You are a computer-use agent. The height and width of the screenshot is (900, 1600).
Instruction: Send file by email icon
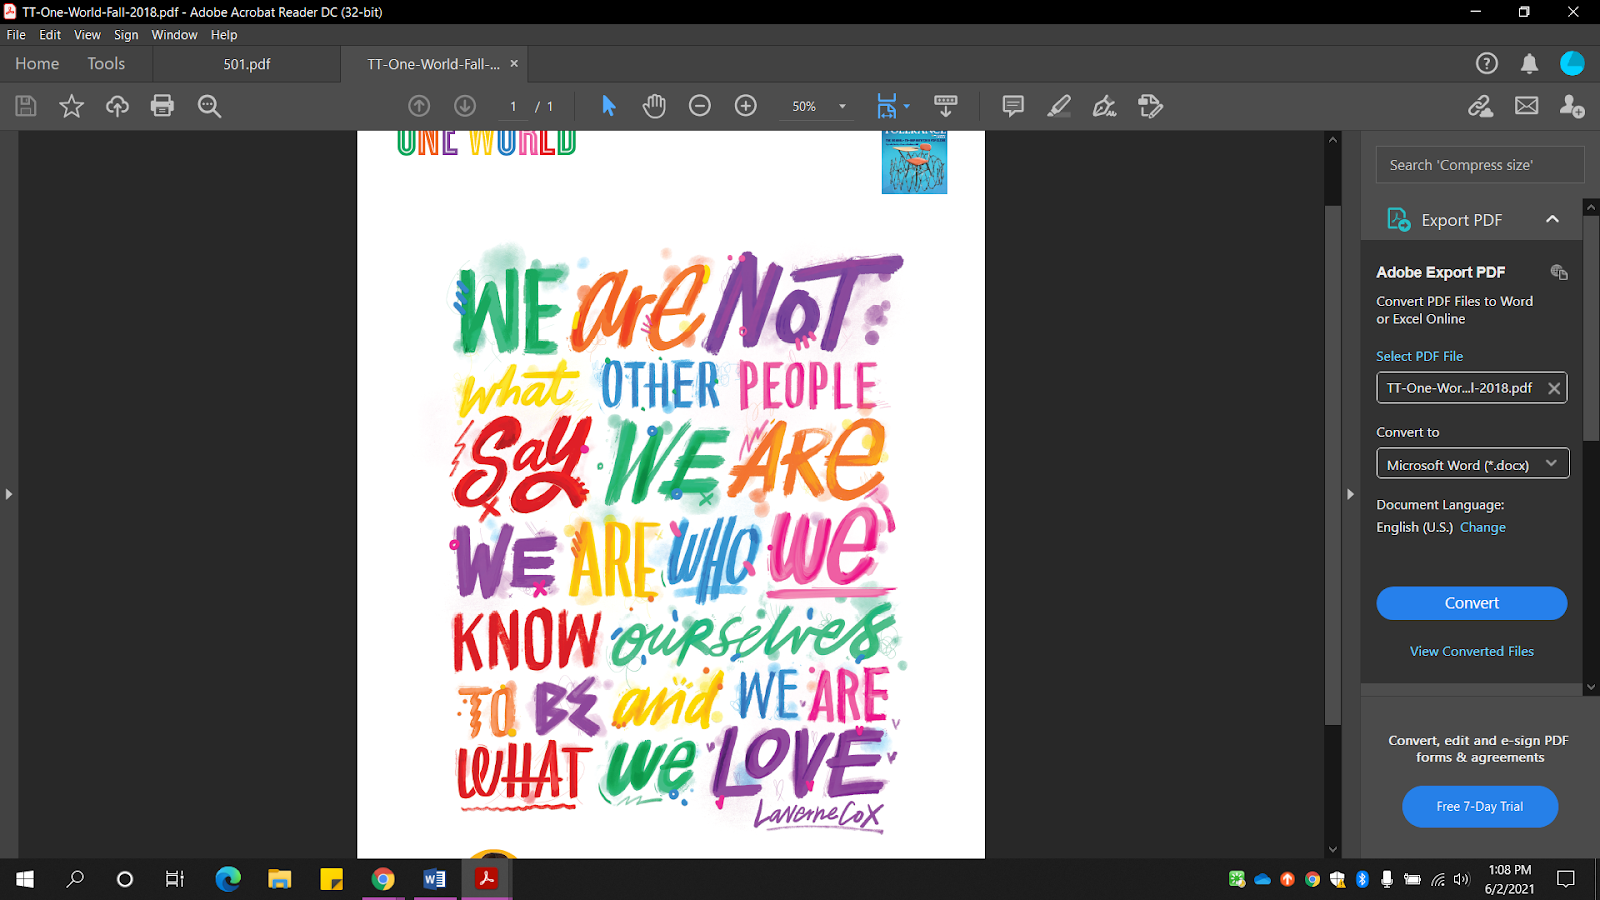[1526, 106]
